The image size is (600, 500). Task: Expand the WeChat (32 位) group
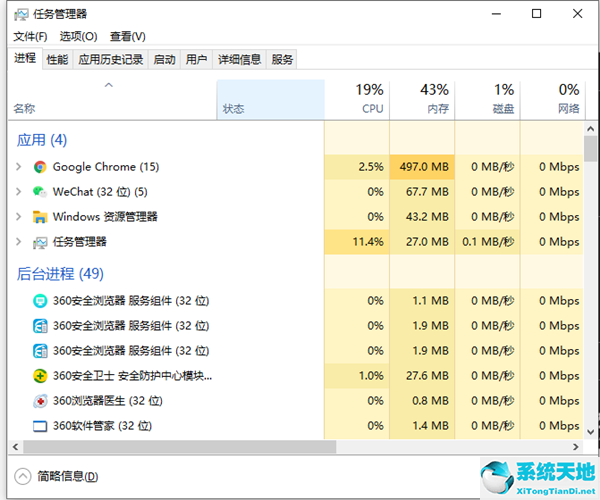[x=18, y=192]
